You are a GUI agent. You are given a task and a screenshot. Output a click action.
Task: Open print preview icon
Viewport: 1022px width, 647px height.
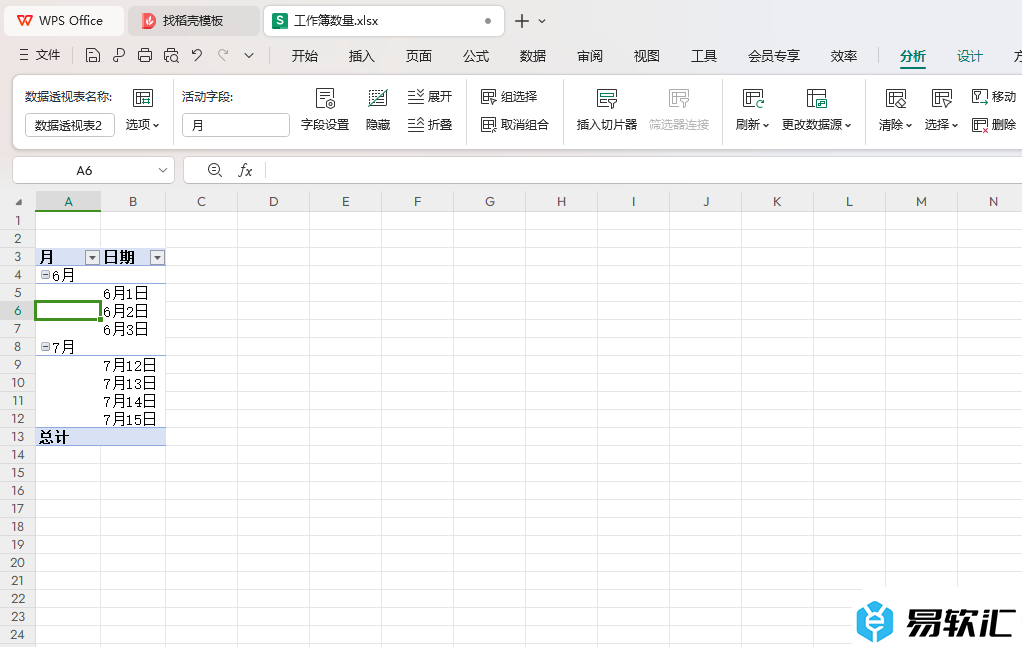pos(171,55)
